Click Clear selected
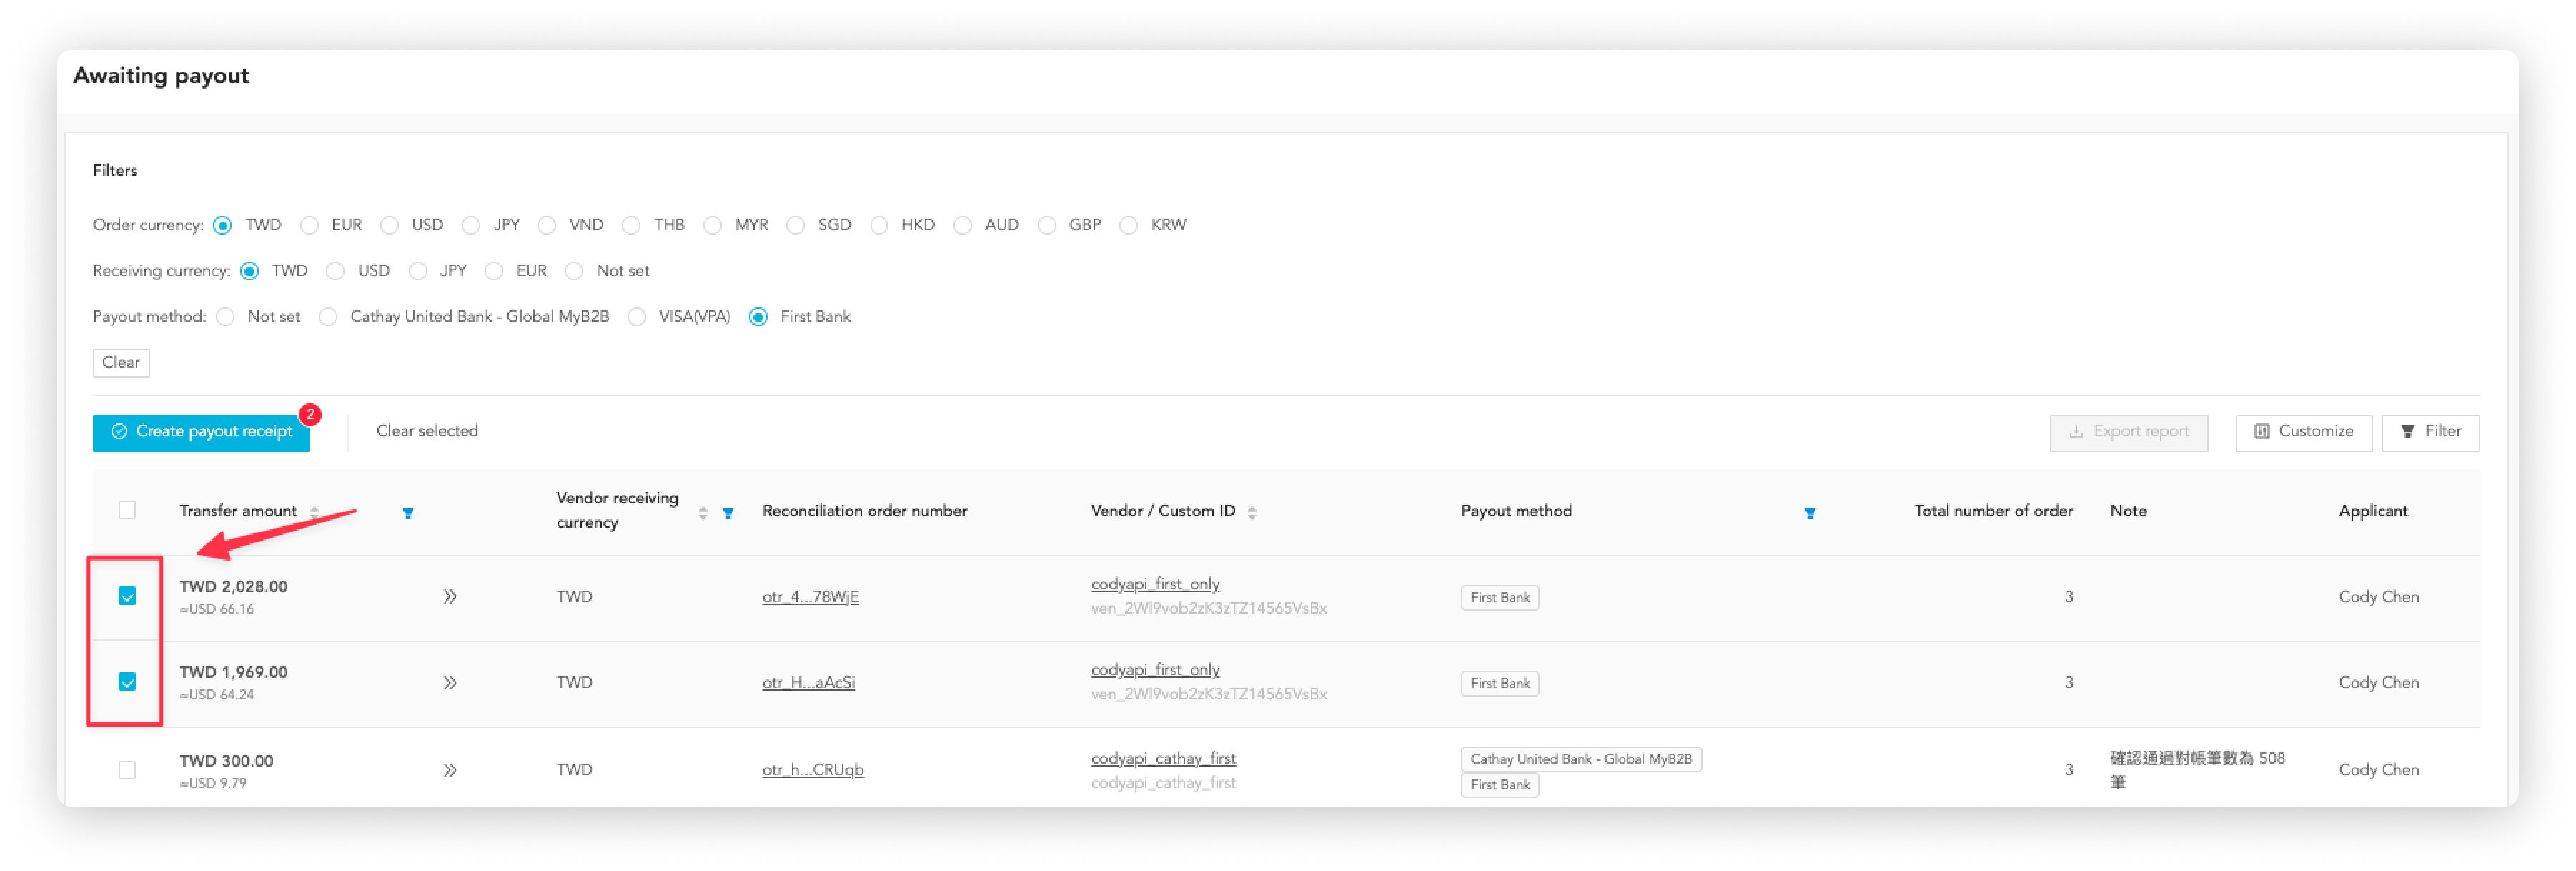Viewport: 2576px width, 871px height. point(427,431)
